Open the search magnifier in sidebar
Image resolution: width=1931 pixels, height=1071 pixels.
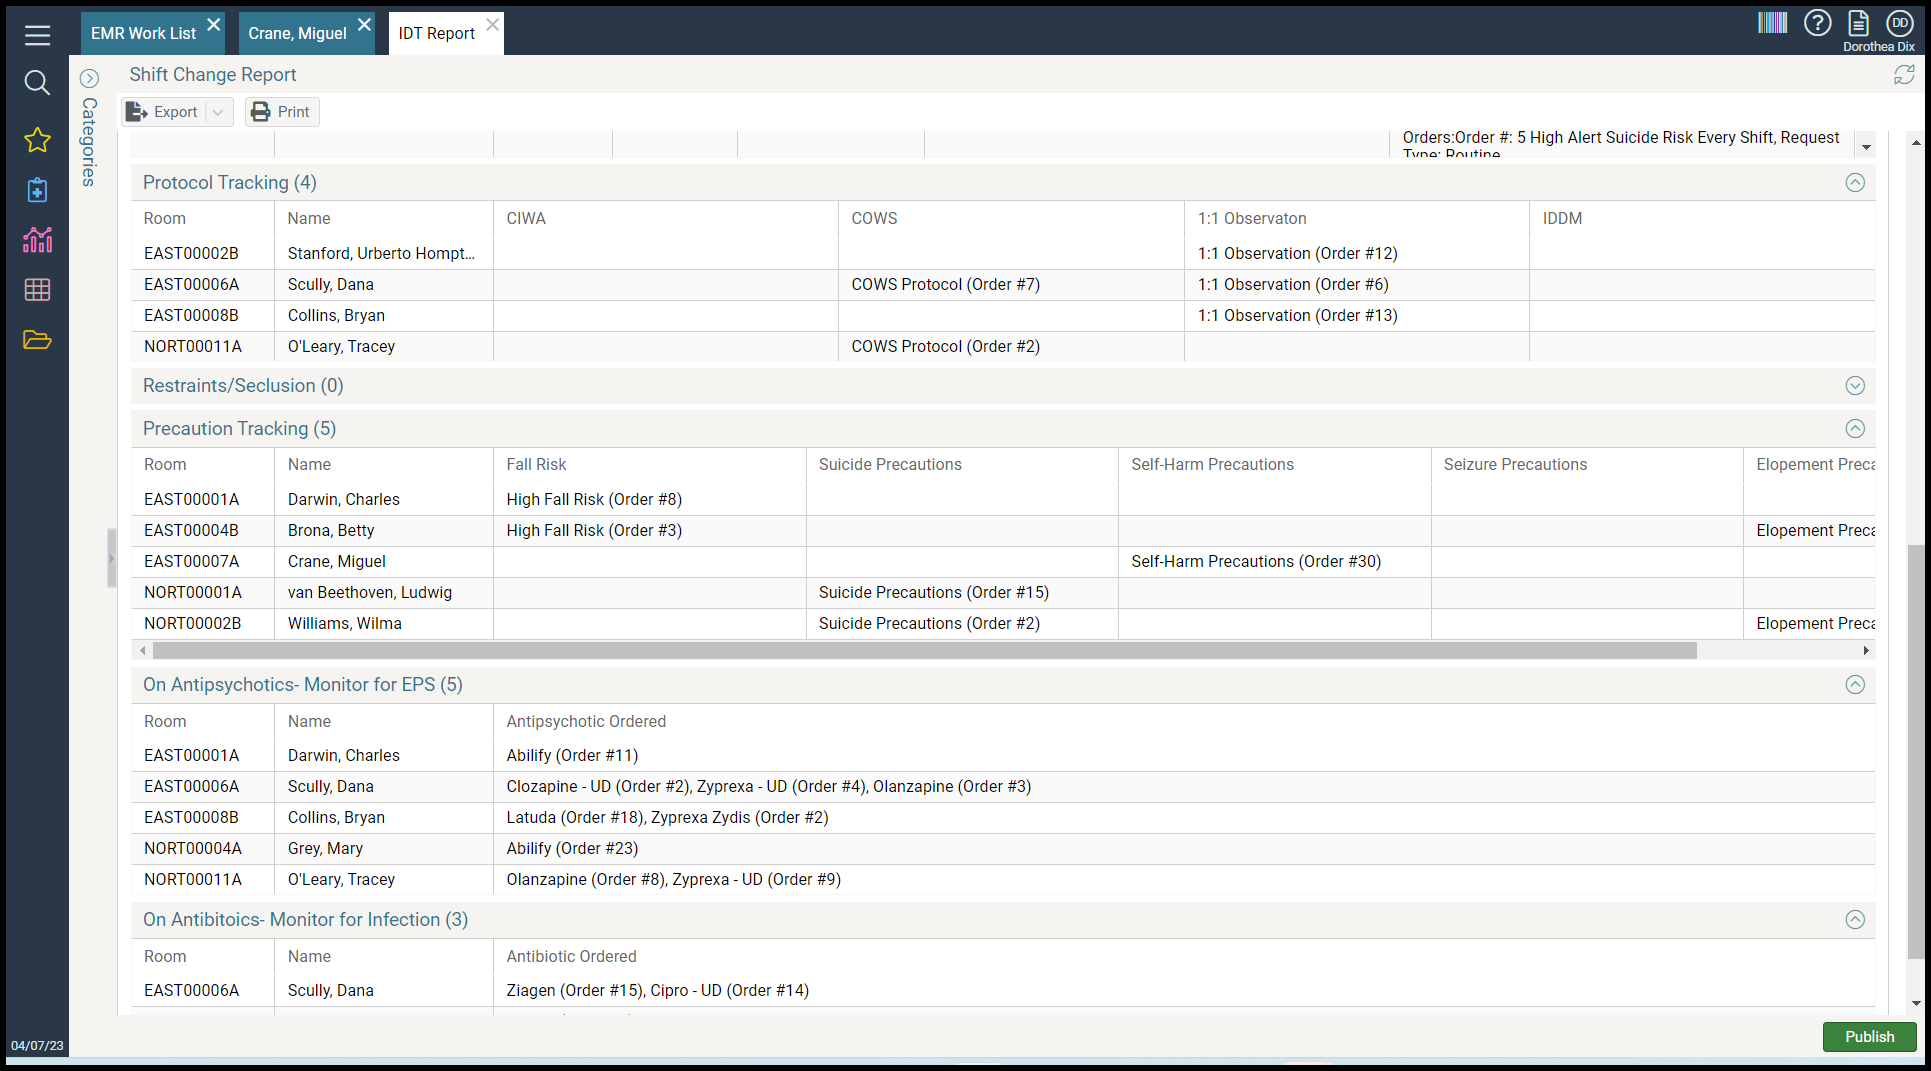tap(37, 83)
